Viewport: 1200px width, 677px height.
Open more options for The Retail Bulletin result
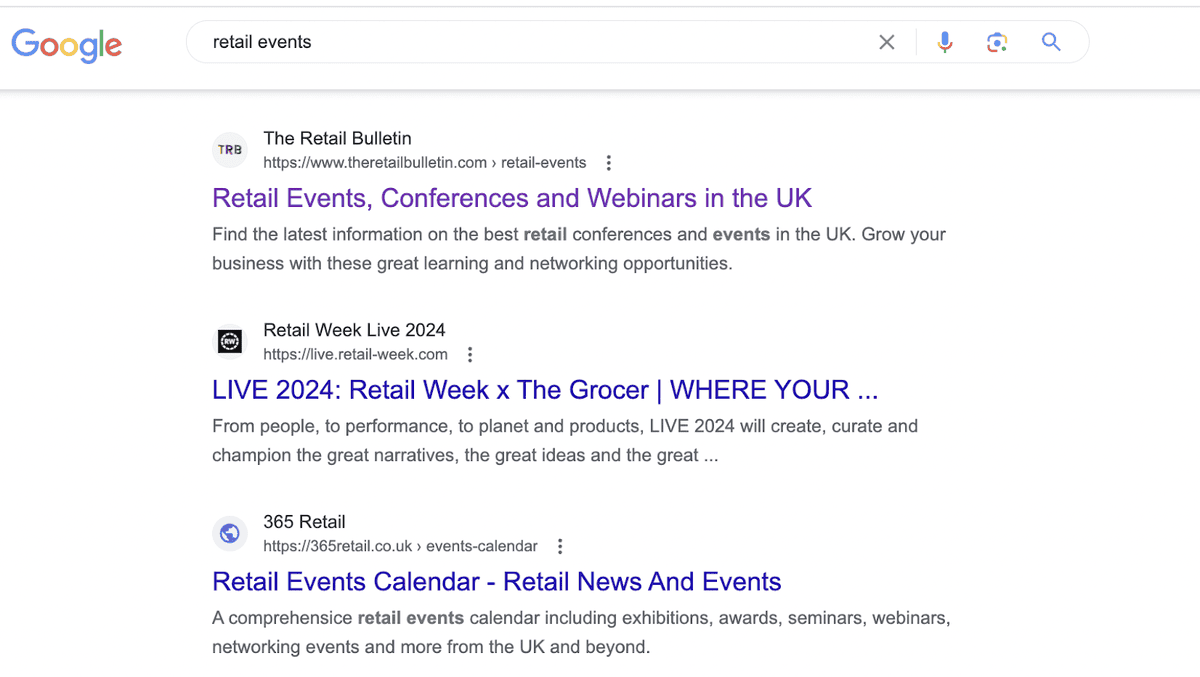point(609,163)
